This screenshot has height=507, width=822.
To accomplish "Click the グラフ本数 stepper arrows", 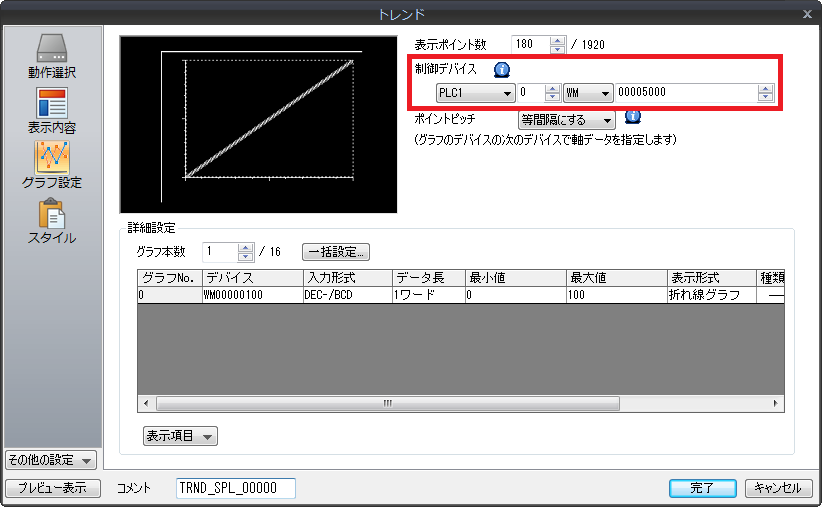I will coord(245,252).
